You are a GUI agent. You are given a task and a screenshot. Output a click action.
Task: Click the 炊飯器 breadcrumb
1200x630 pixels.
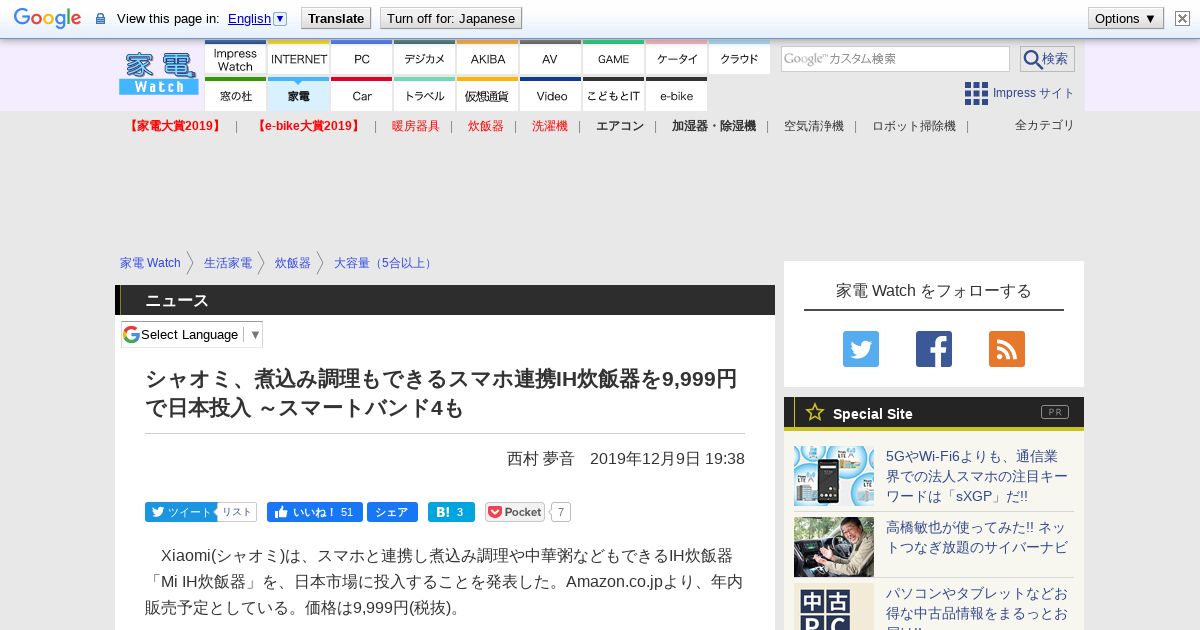click(293, 263)
